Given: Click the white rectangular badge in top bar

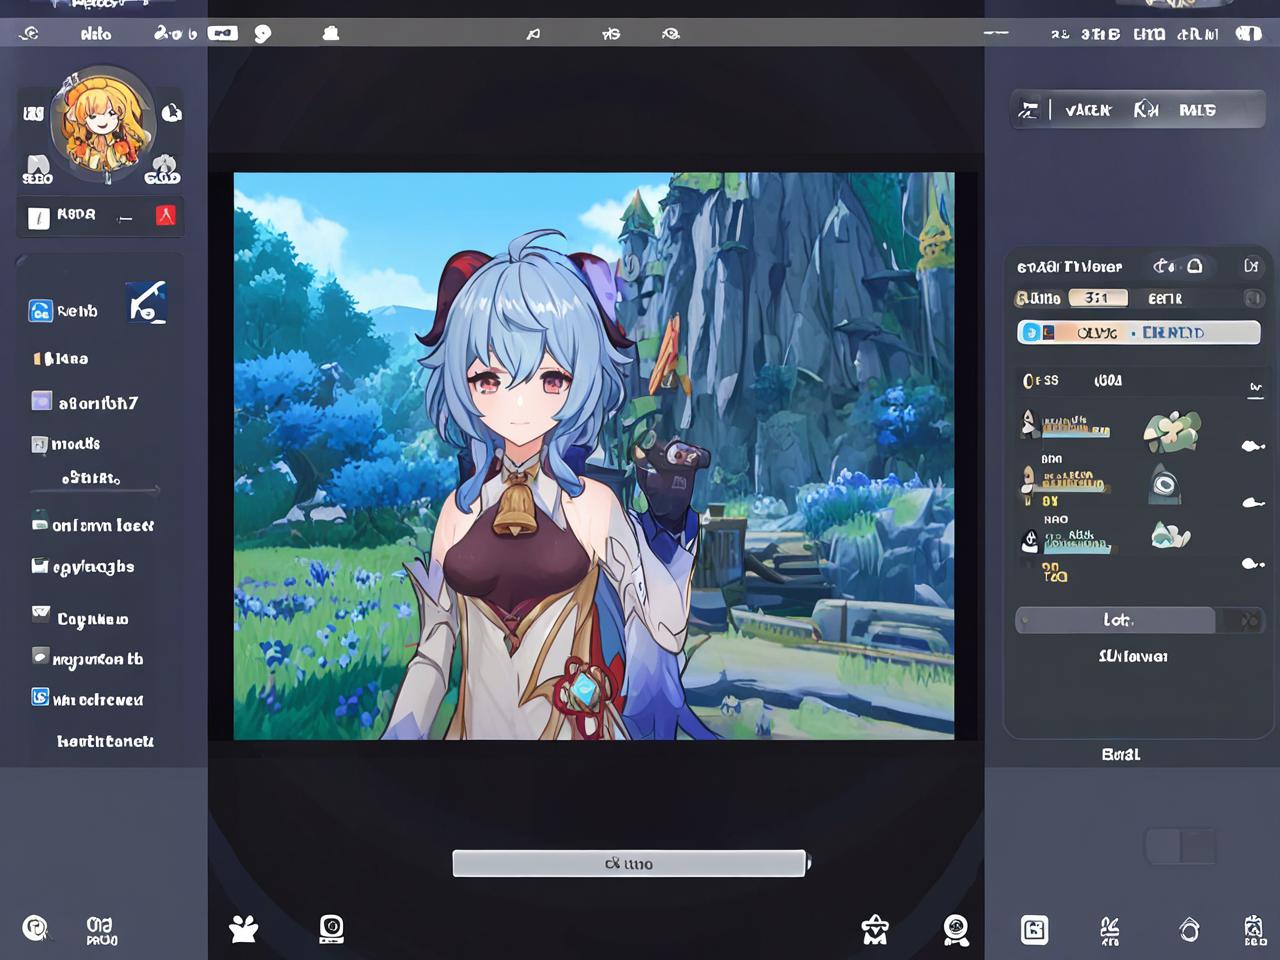Looking at the screenshot, I should pyautogui.click(x=222, y=33).
